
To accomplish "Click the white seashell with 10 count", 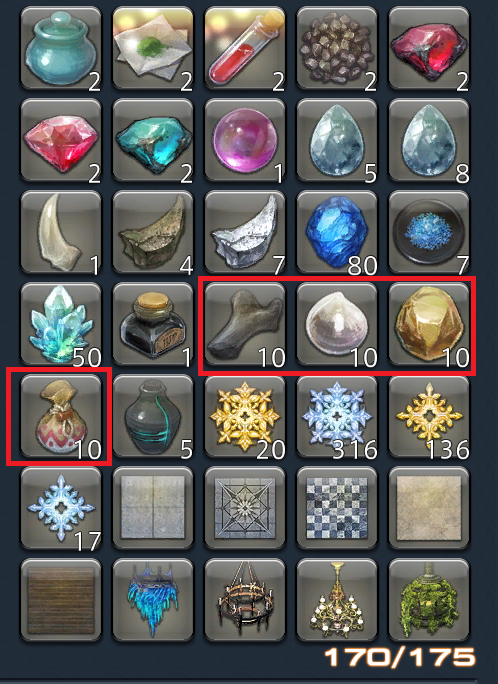I will coord(337,324).
